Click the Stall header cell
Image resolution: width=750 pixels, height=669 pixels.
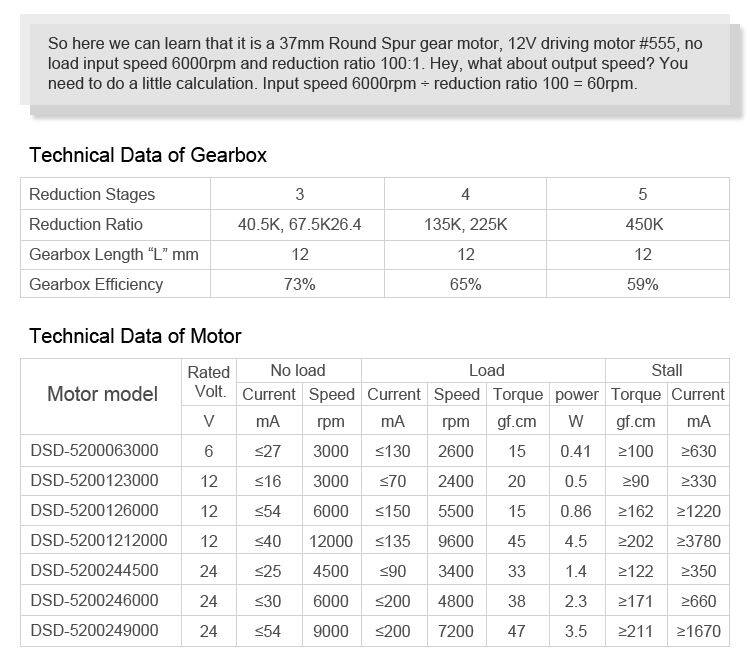[x=666, y=370]
